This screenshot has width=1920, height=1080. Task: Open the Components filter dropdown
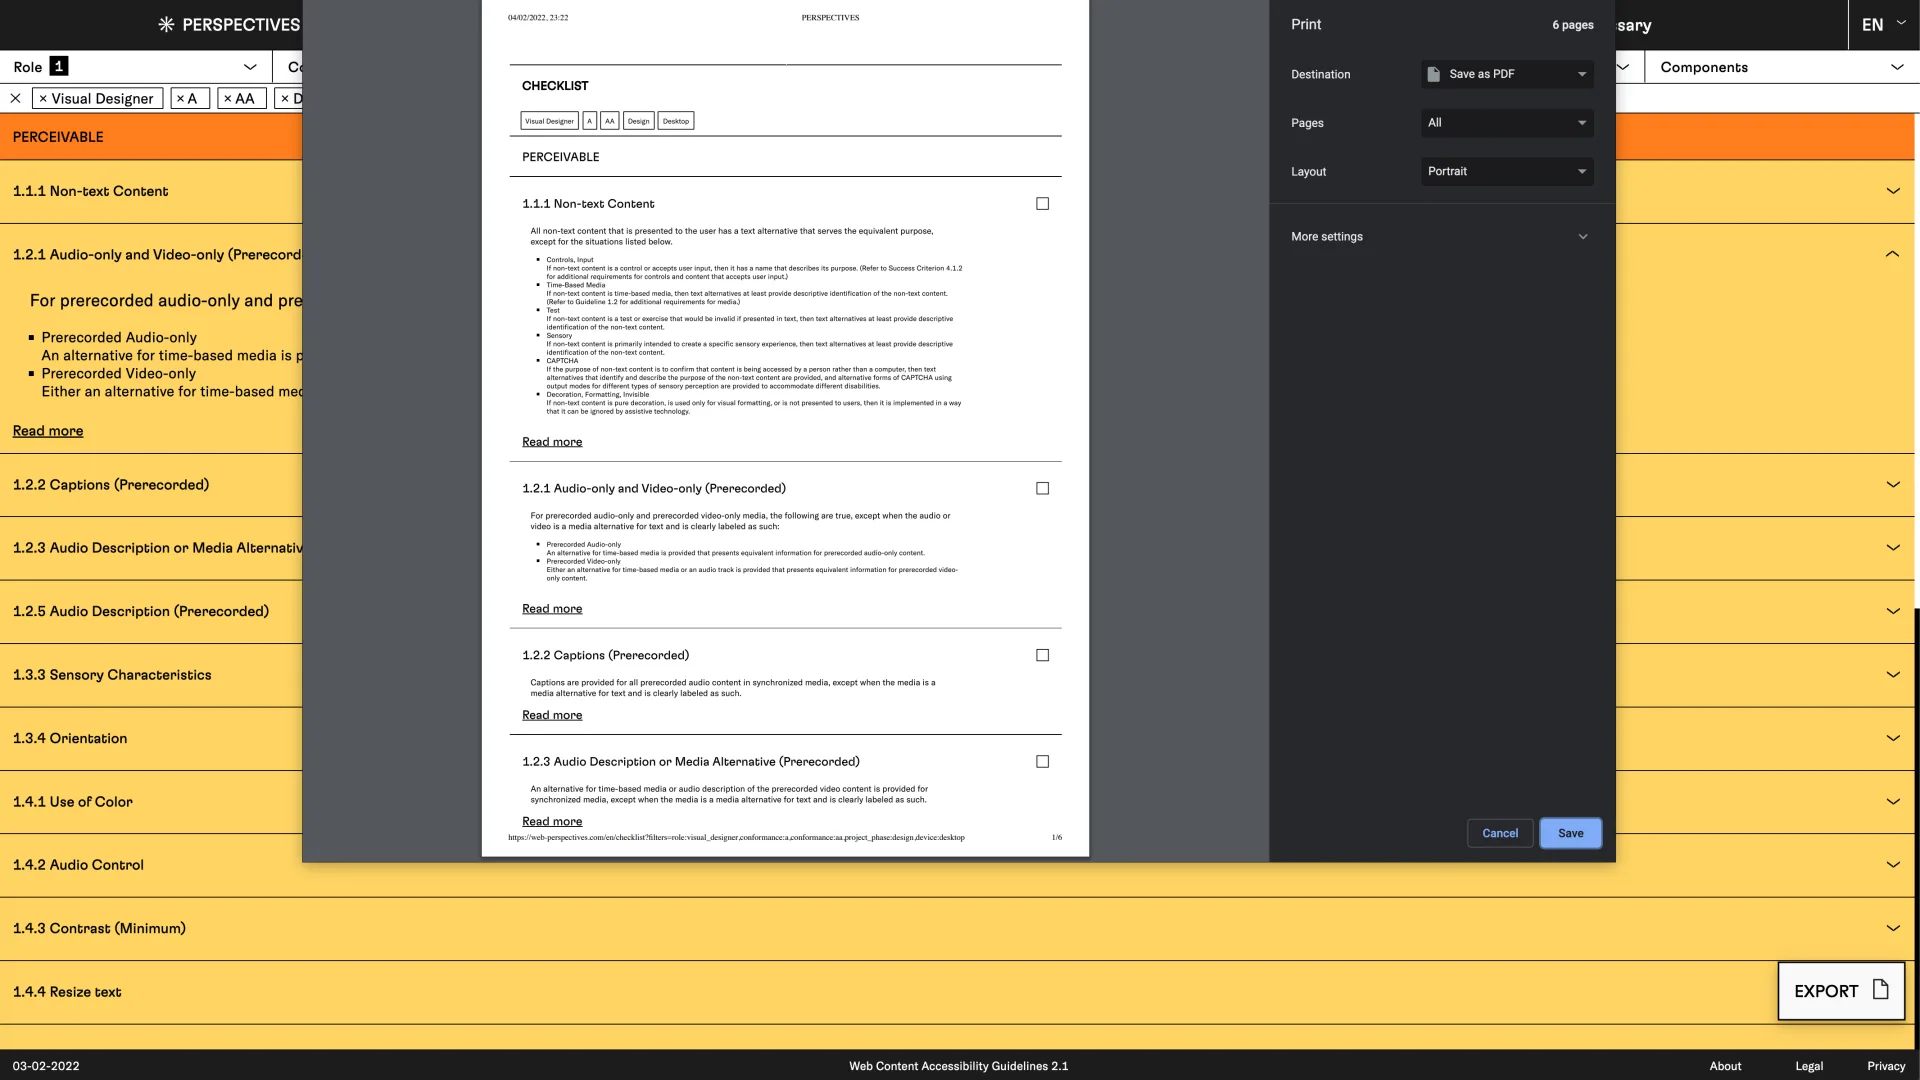coord(1781,67)
